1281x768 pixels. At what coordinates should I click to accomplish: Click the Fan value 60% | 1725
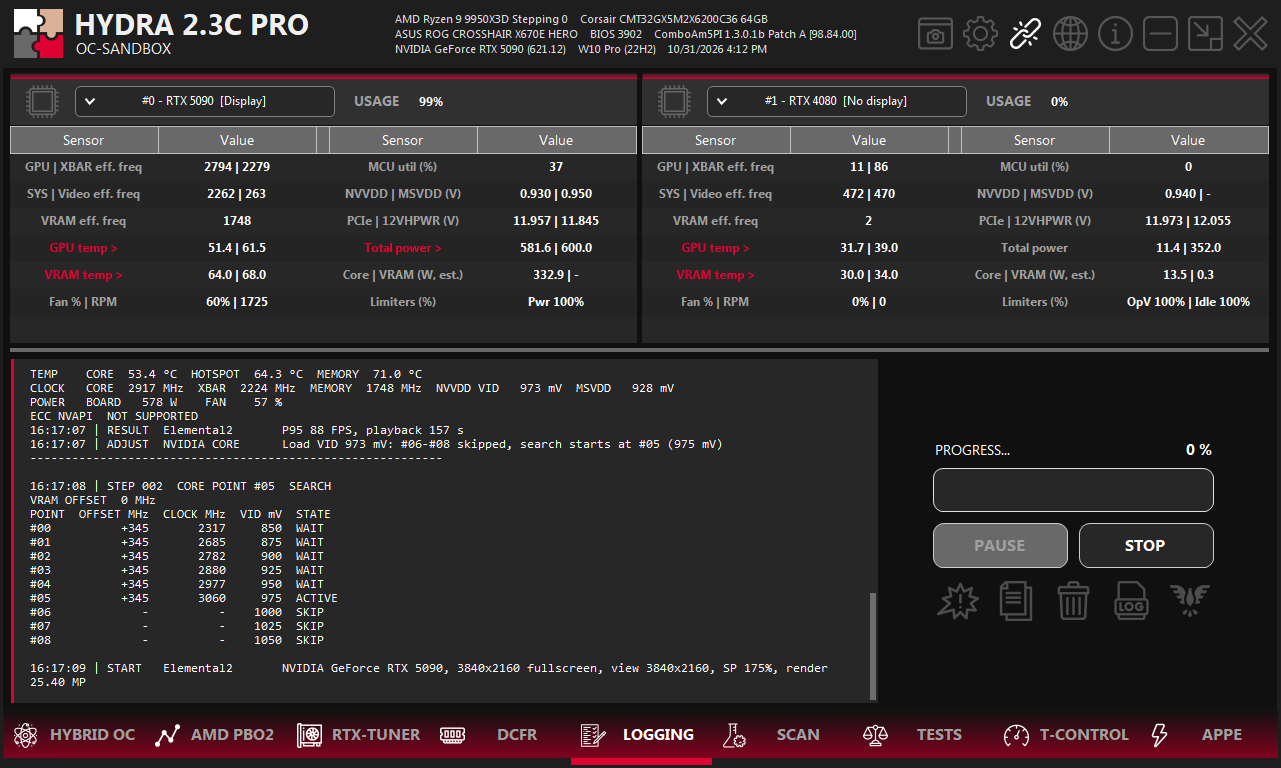237,302
